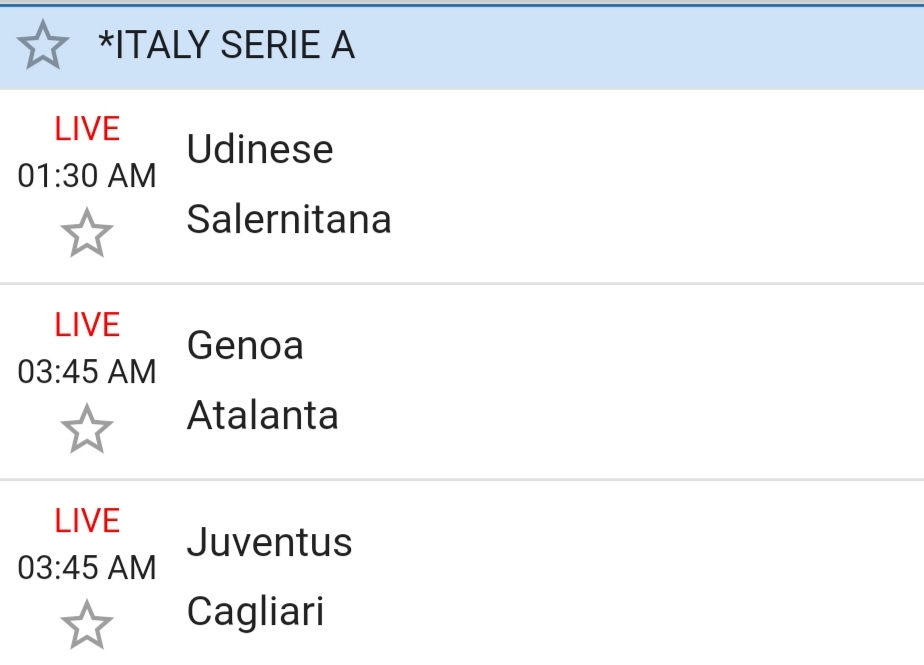Image resolution: width=924 pixels, height=665 pixels.
Task: Star the Juventus vs Cagliari match
Action: (x=87, y=625)
